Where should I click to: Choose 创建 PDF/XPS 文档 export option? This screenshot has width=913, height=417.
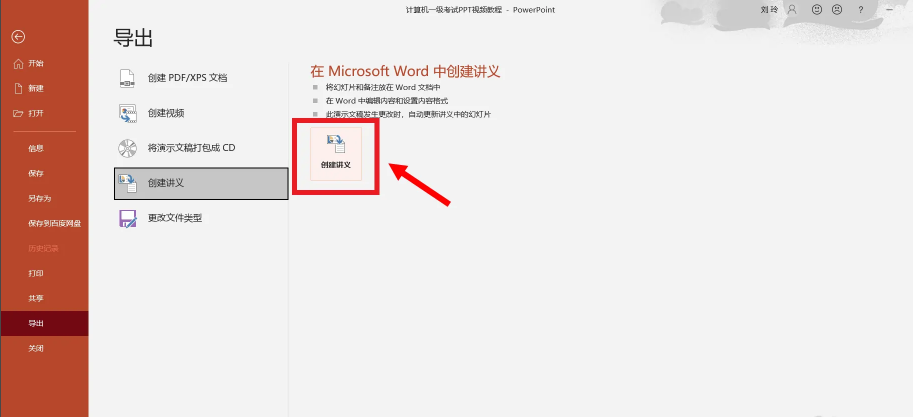186,78
